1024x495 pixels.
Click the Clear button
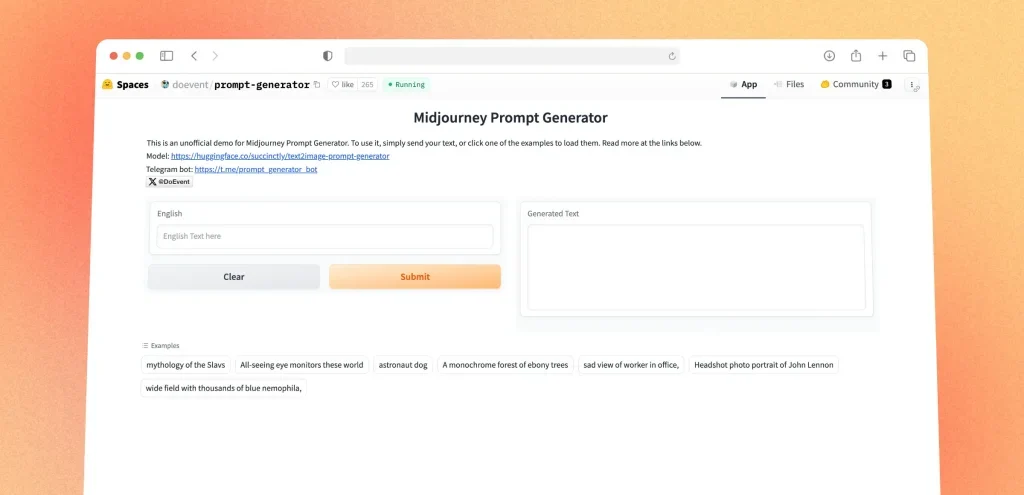234,277
